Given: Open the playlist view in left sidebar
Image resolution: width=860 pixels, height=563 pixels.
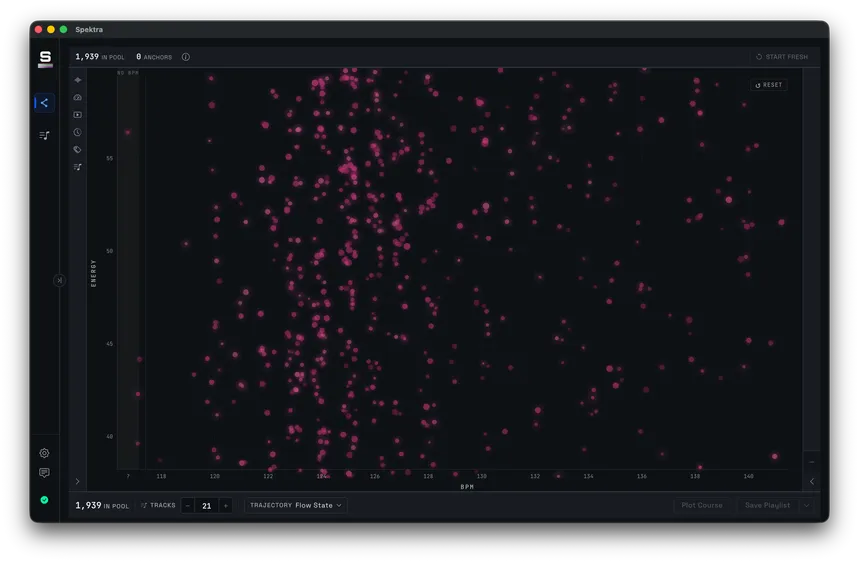Looking at the screenshot, I should (x=44, y=135).
